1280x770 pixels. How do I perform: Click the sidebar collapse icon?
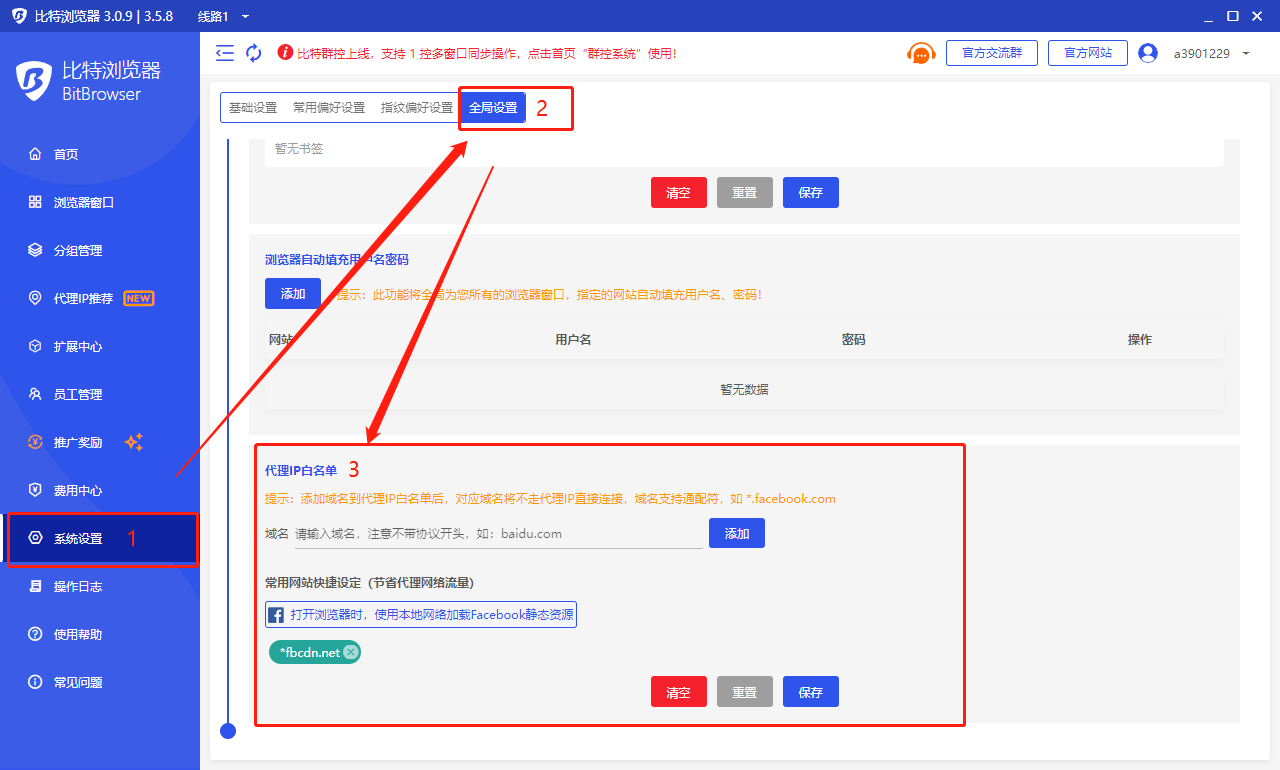pos(225,53)
